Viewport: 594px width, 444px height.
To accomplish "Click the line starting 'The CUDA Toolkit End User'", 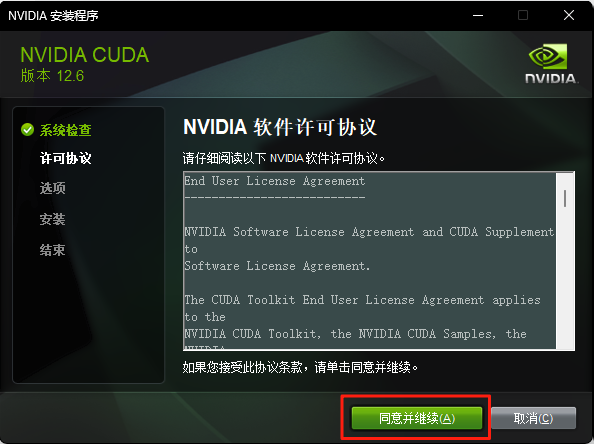I will click(363, 300).
